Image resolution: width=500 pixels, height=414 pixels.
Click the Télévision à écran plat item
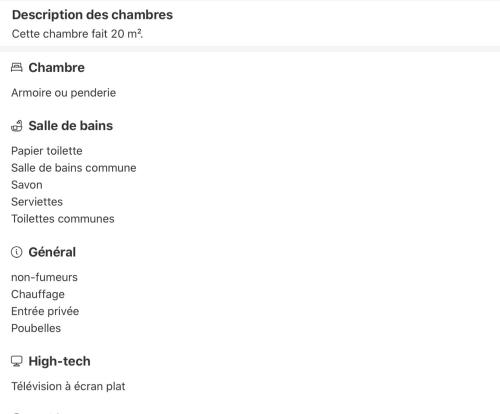68,386
